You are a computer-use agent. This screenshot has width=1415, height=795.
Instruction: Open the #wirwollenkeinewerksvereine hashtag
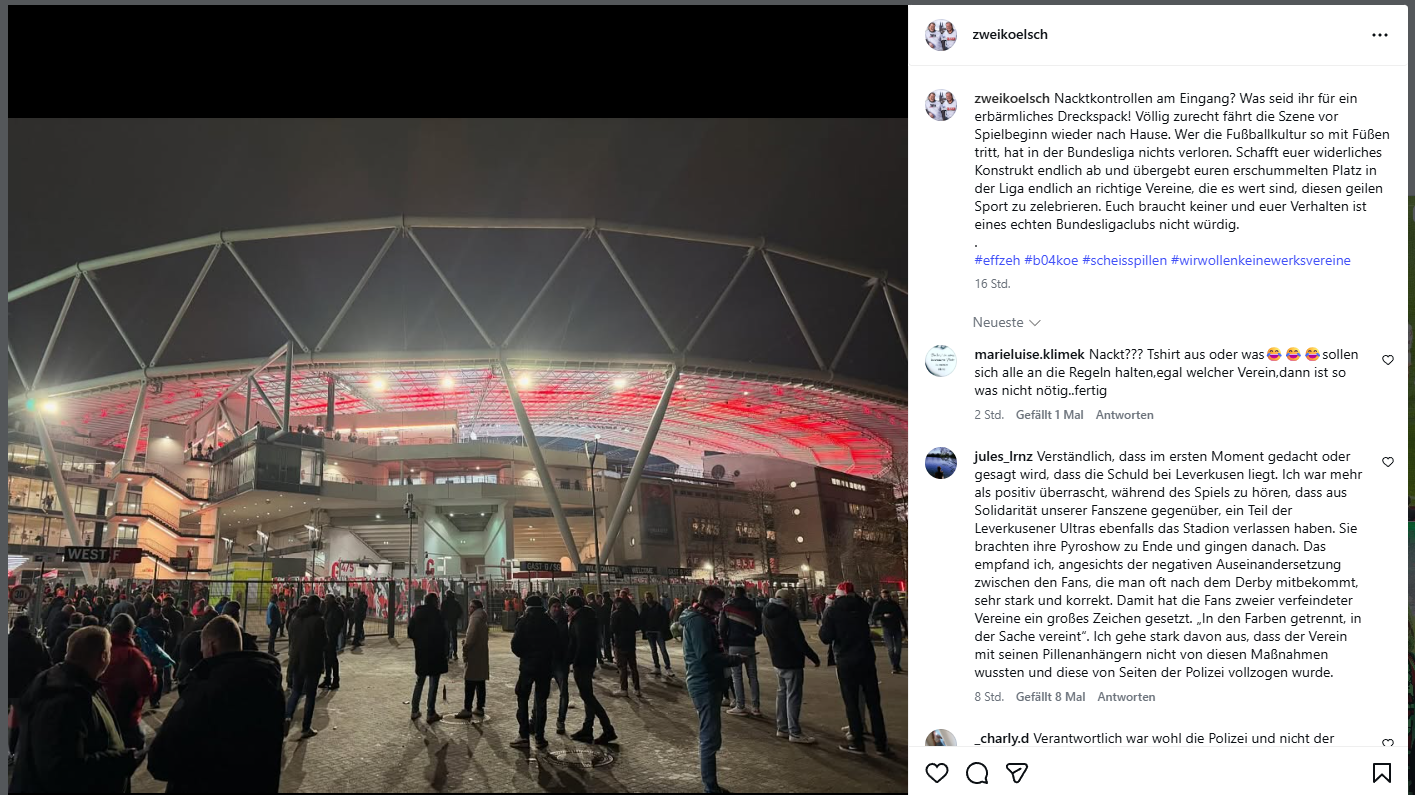coord(1260,260)
